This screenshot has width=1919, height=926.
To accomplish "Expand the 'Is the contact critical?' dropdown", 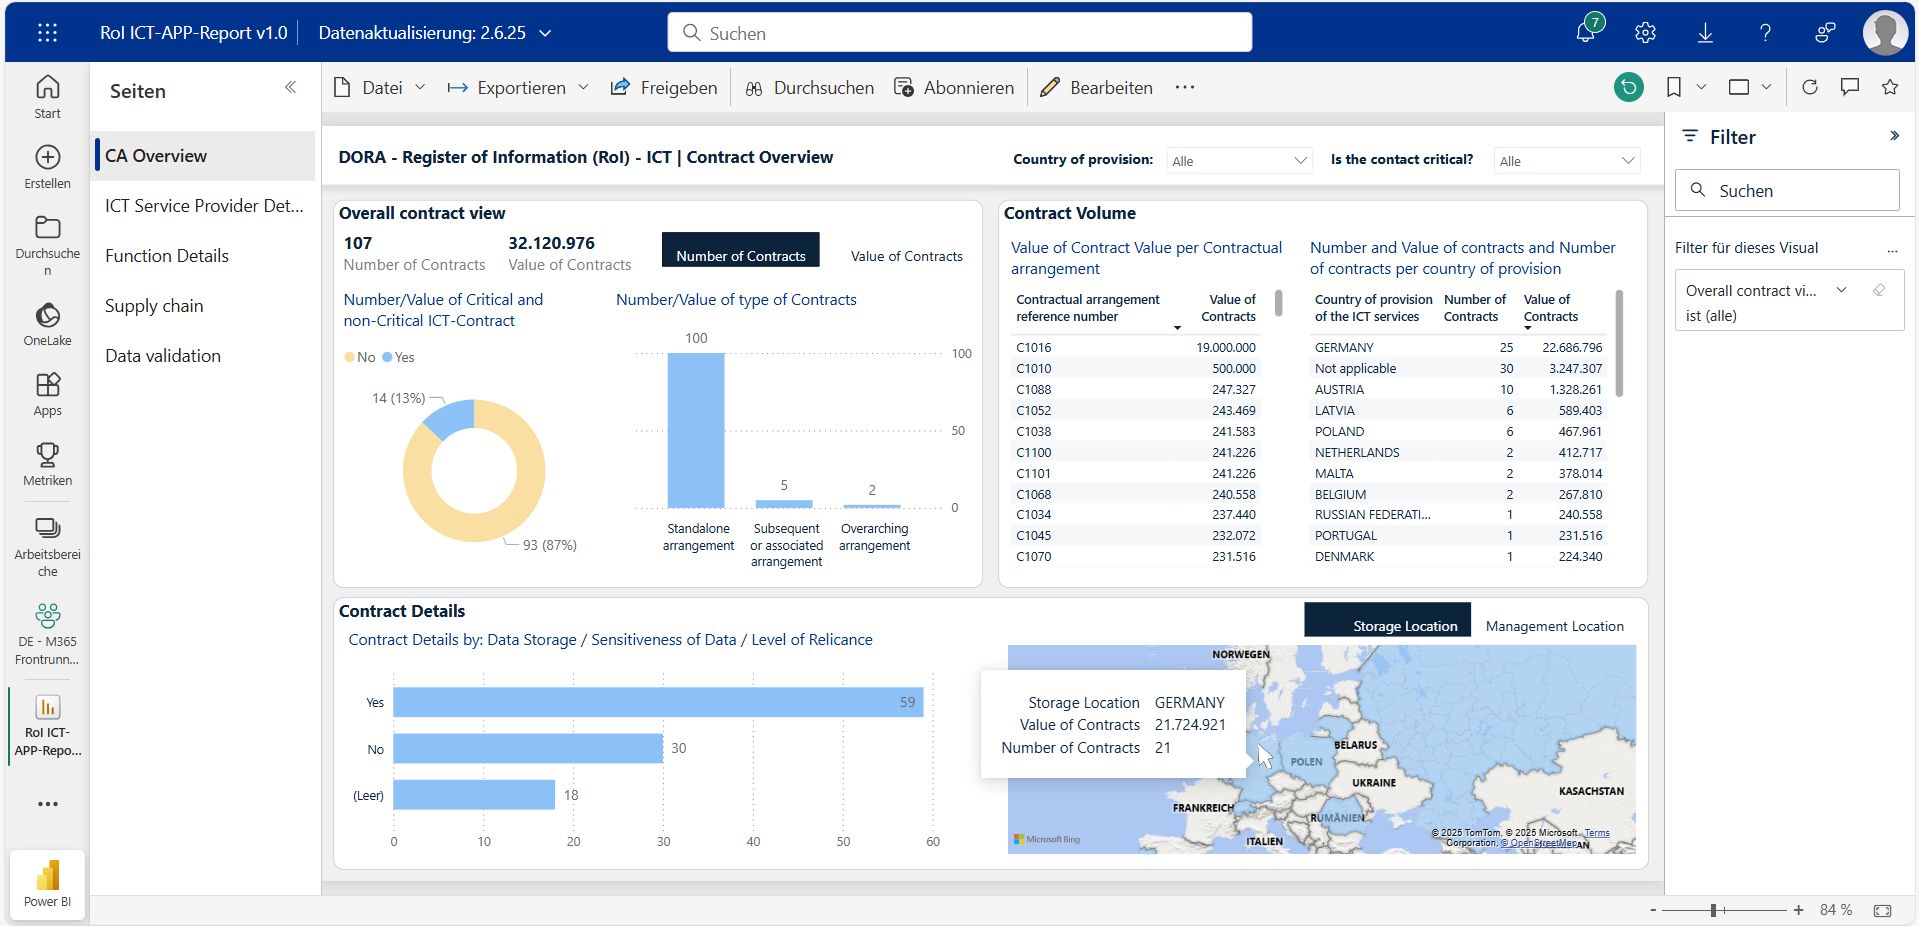I will coord(1566,161).
